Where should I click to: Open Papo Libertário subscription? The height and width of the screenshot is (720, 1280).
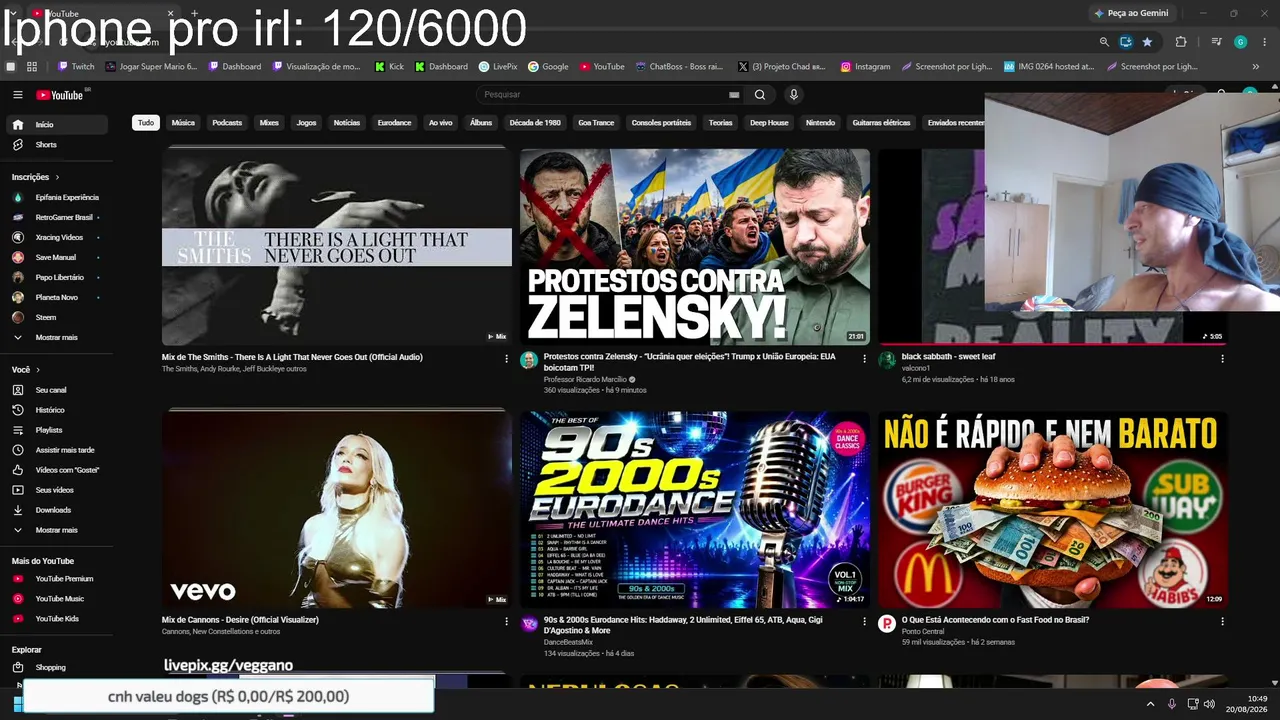coord(58,277)
